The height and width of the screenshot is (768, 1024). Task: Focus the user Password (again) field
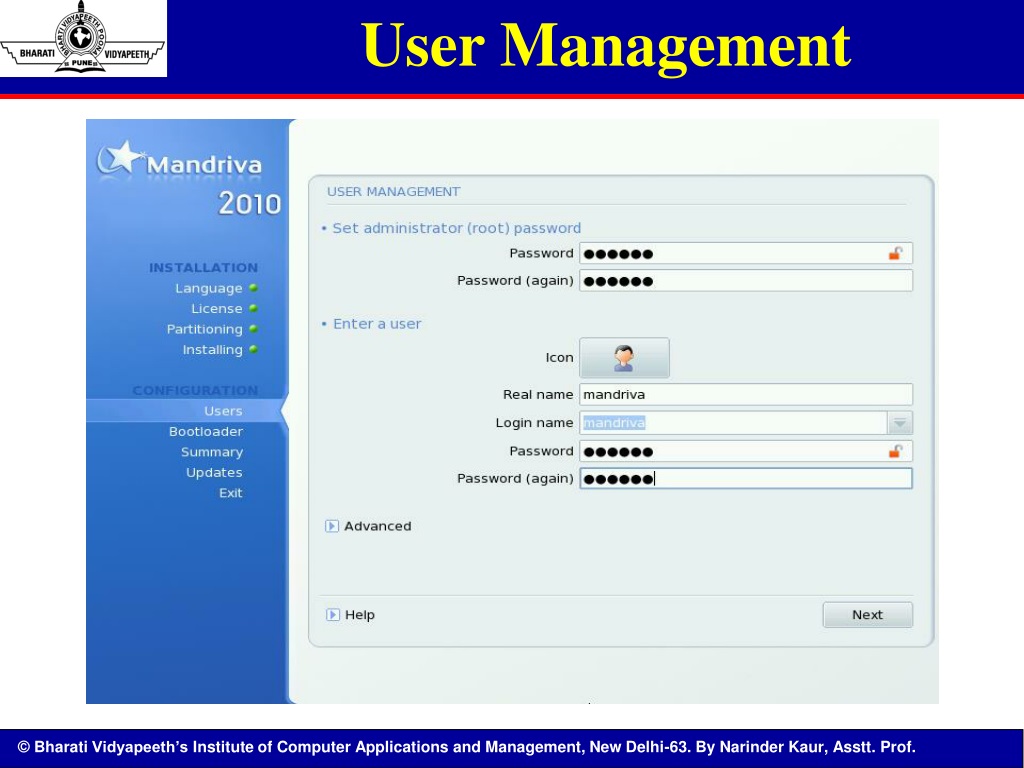[x=746, y=479]
